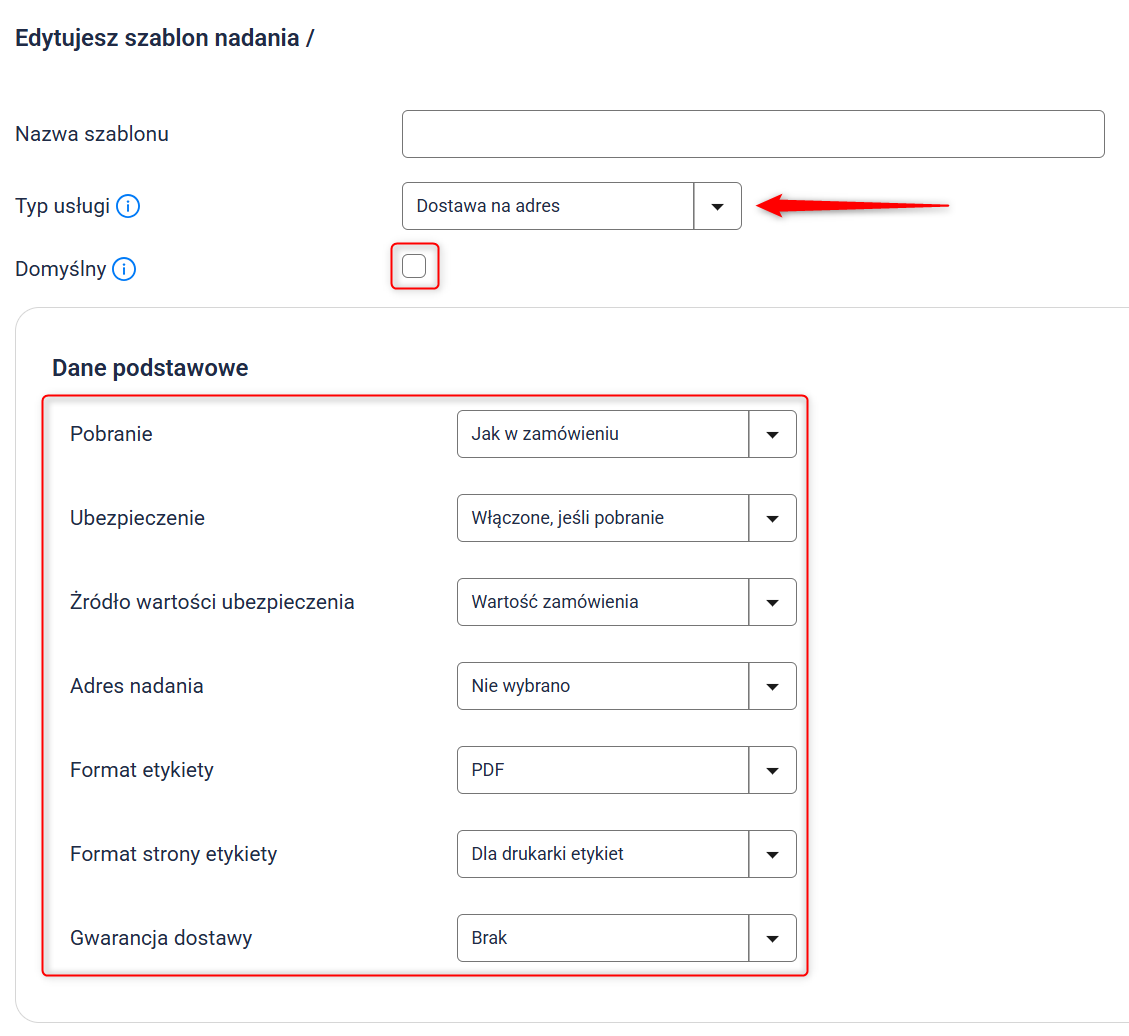Click the caret arrow of Typ usługi dropdown
The height and width of the screenshot is (1036, 1129).
coord(717,206)
